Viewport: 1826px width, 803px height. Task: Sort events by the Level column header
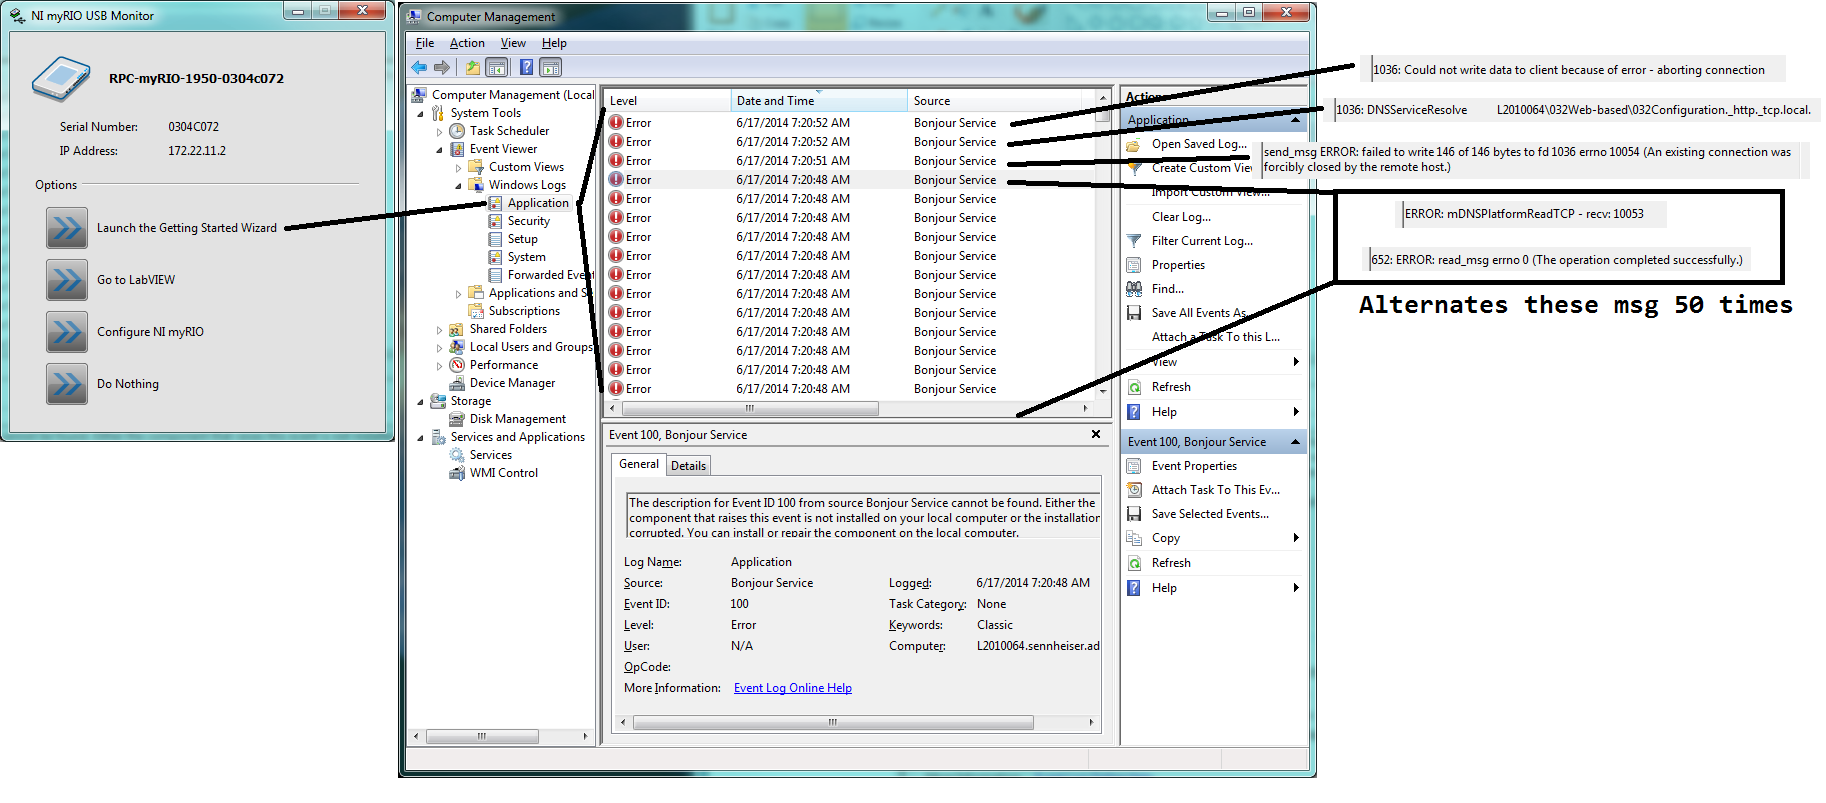tap(667, 101)
